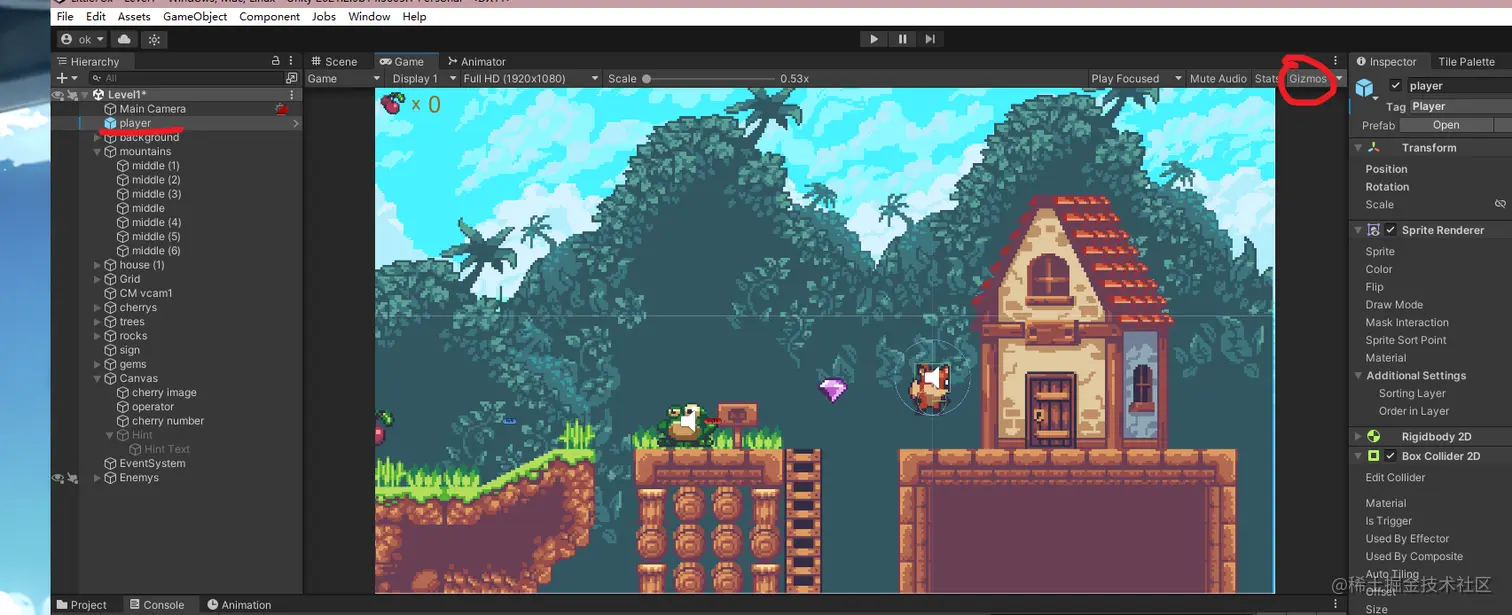Open the Game view three-dot menu
The image size is (1512, 615).
pyautogui.click(x=1335, y=61)
